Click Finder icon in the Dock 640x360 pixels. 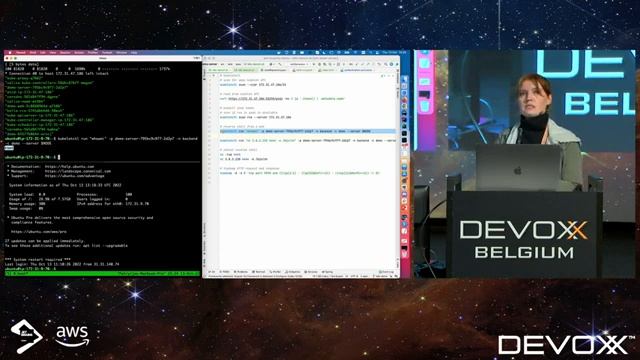404,79
